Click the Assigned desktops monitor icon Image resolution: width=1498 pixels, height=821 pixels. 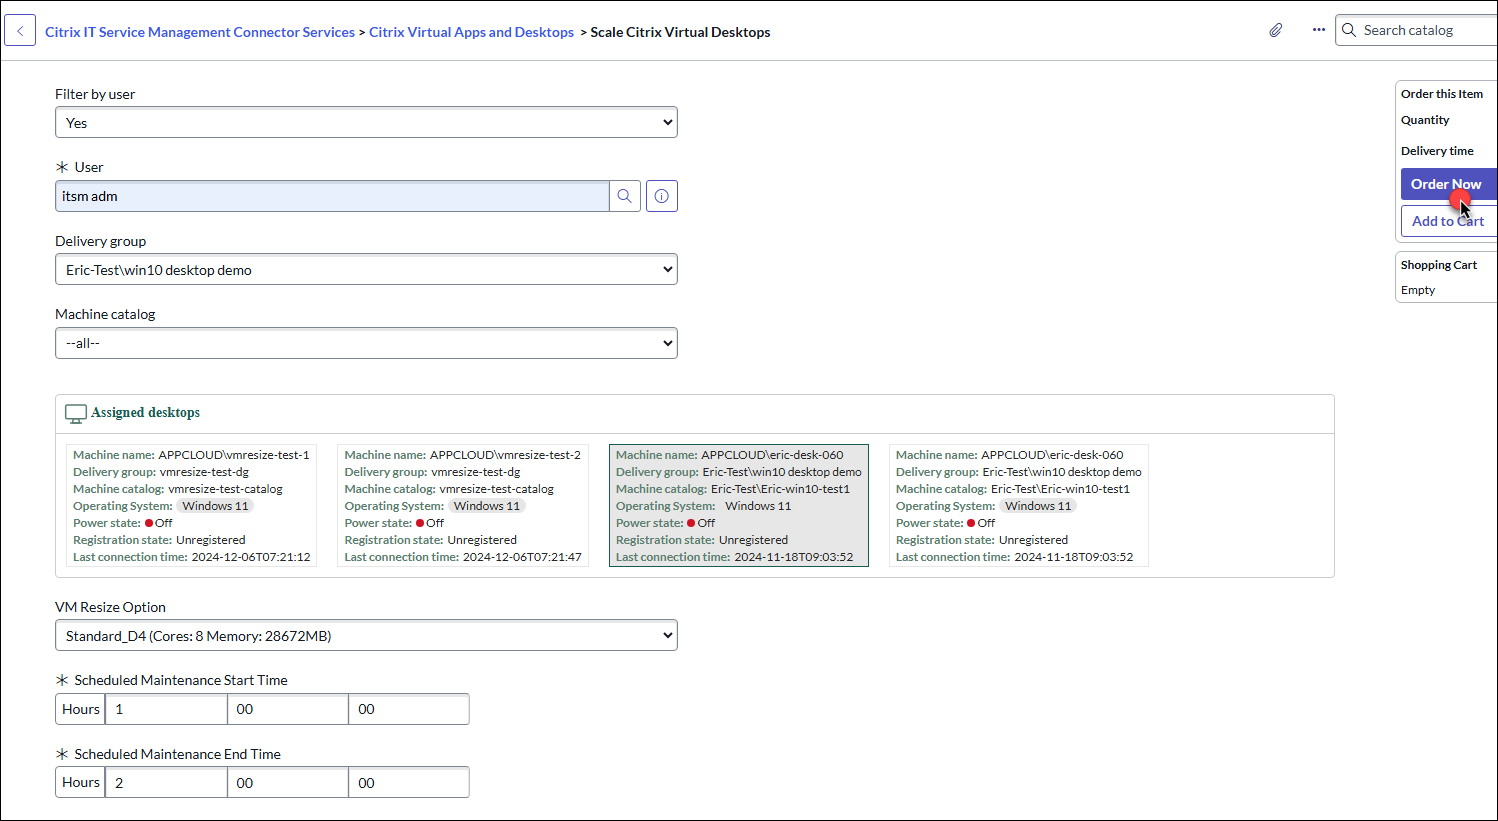coord(75,413)
